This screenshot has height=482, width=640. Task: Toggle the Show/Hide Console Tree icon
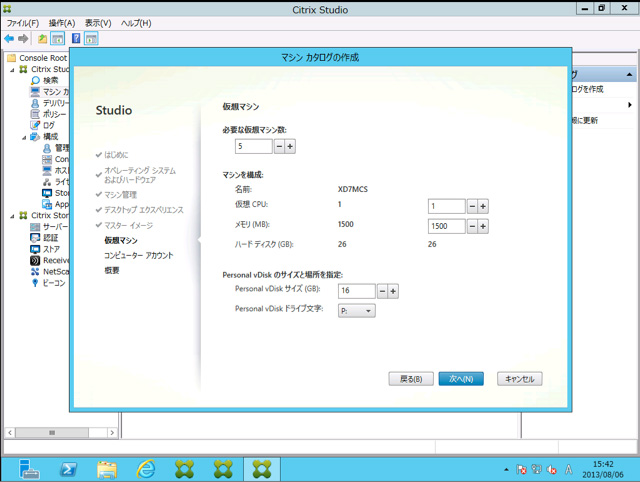pos(58,39)
